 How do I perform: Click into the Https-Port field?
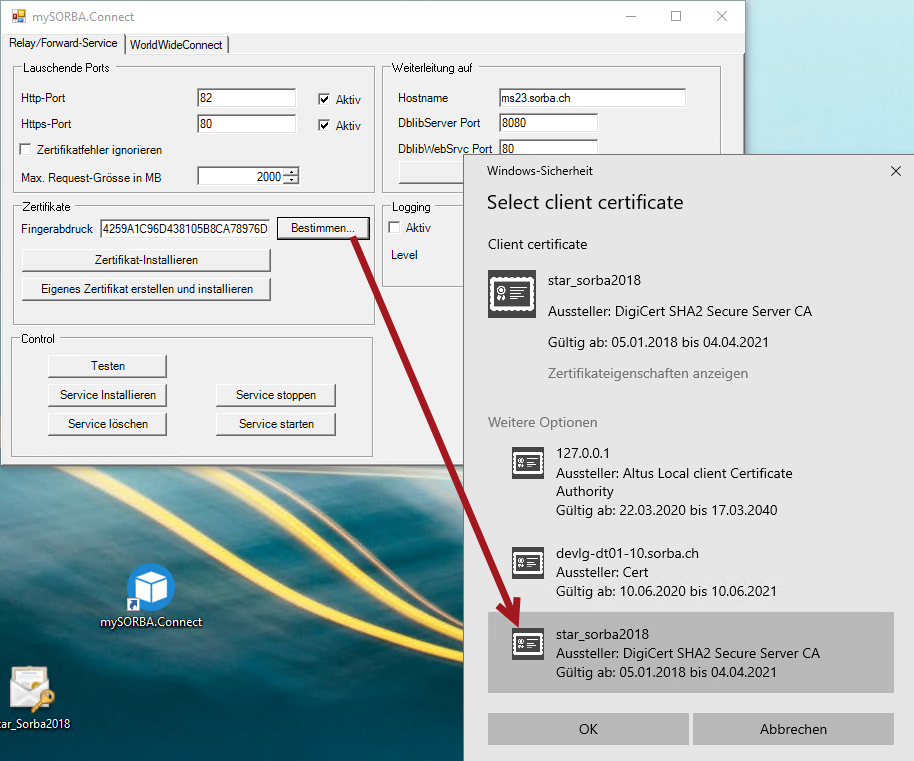[x=247, y=124]
